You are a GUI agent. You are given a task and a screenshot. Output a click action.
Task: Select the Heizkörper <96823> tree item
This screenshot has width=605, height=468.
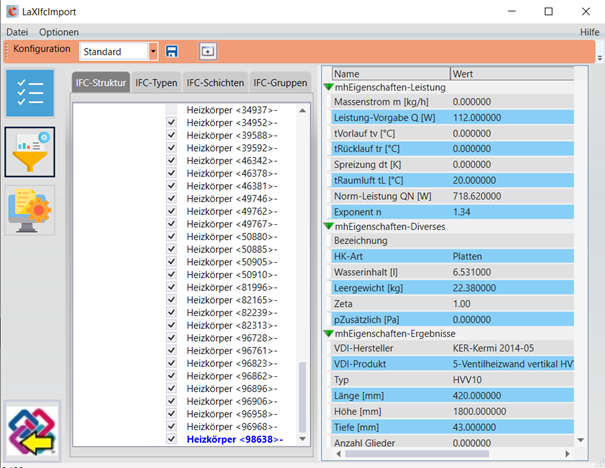tap(232, 363)
